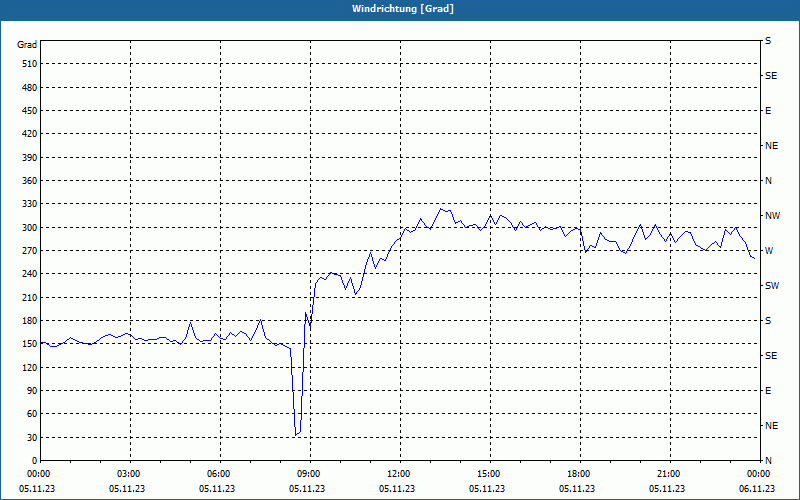Select the 'NE' compass label near 45 degrees
Image resolution: width=800 pixels, height=500 pixels.
pyautogui.click(x=771, y=426)
